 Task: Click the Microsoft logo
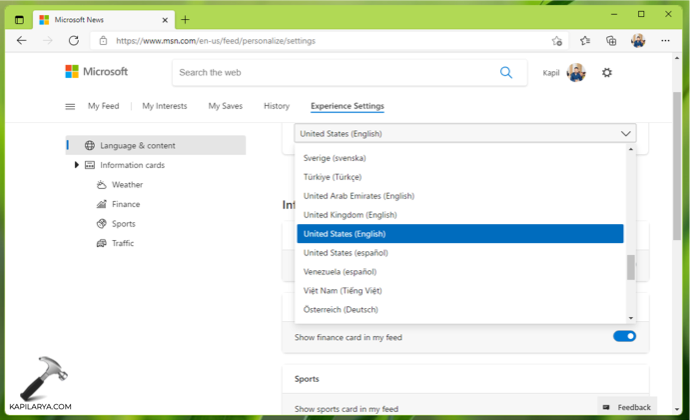coord(97,72)
